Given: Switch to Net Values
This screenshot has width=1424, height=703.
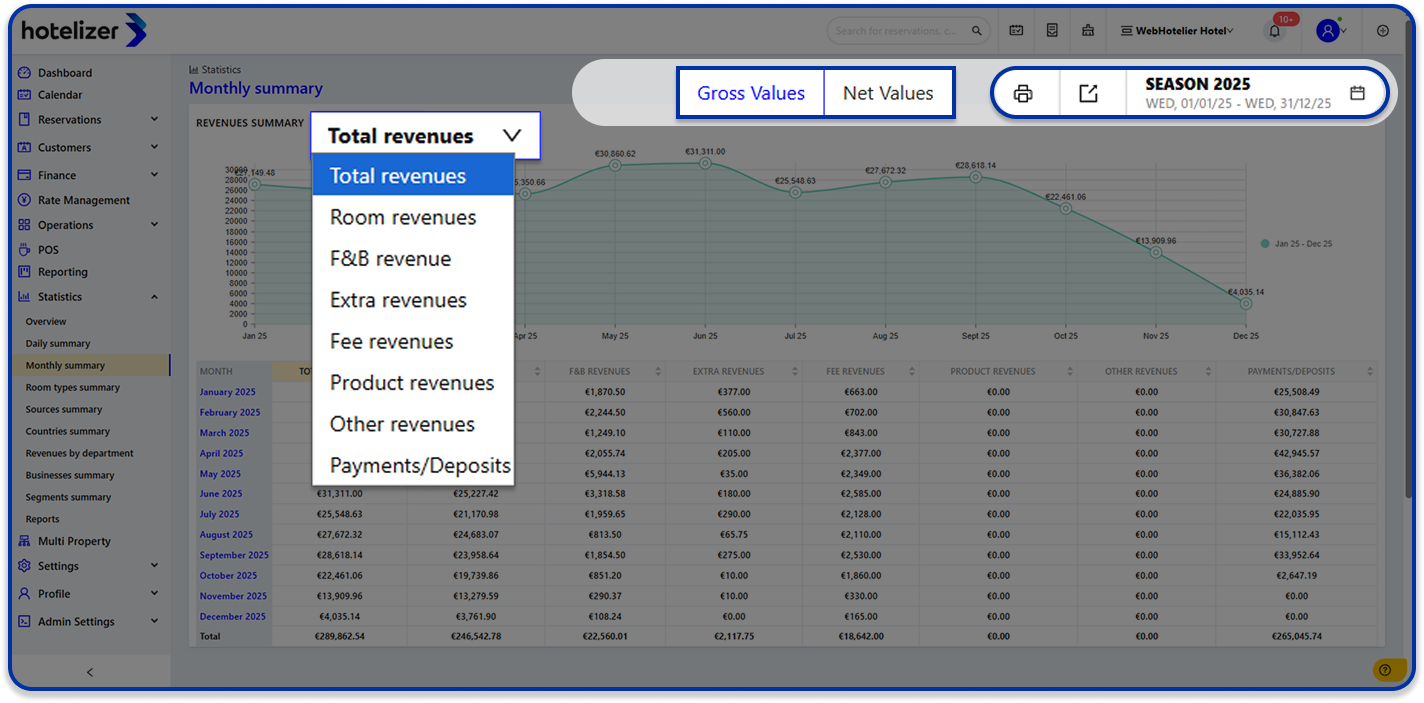Looking at the screenshot, I should [x=888, y=93].
